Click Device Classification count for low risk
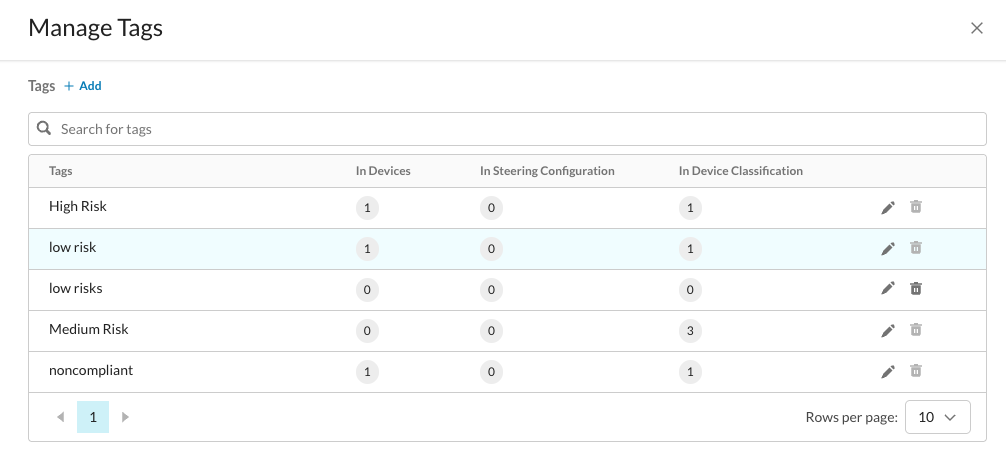 (x=690, y=249)
